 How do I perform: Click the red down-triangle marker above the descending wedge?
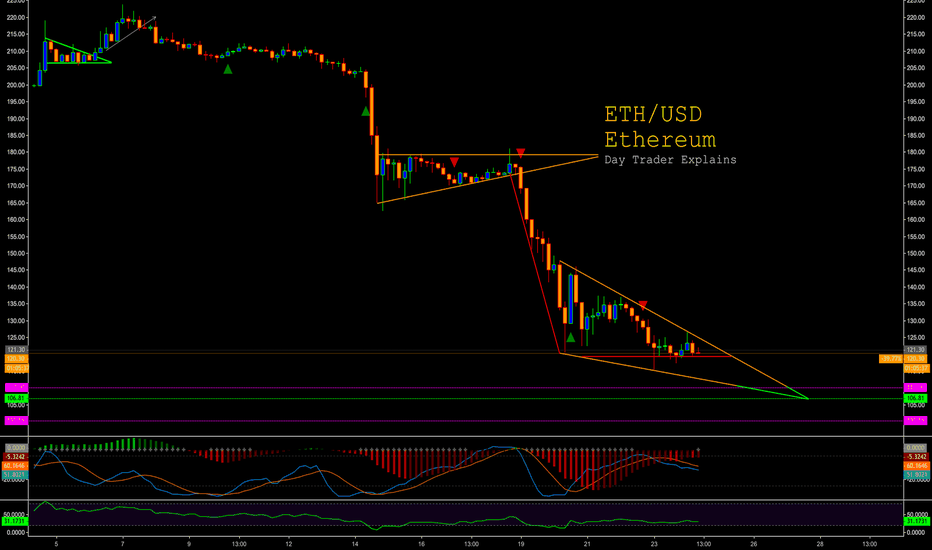tap(643, 305)
